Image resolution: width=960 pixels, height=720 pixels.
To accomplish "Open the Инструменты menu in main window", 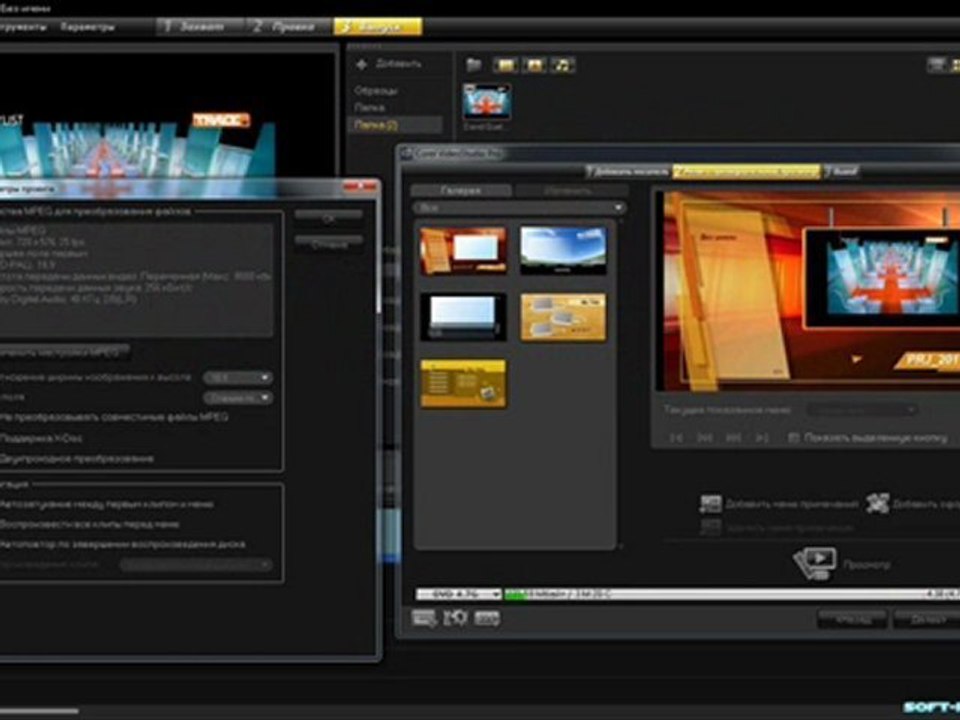I will (23, 27).
